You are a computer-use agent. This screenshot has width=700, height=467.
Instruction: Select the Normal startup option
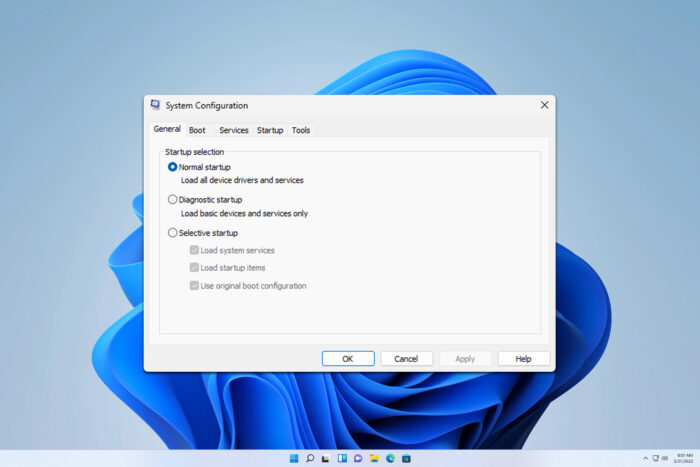172,167
